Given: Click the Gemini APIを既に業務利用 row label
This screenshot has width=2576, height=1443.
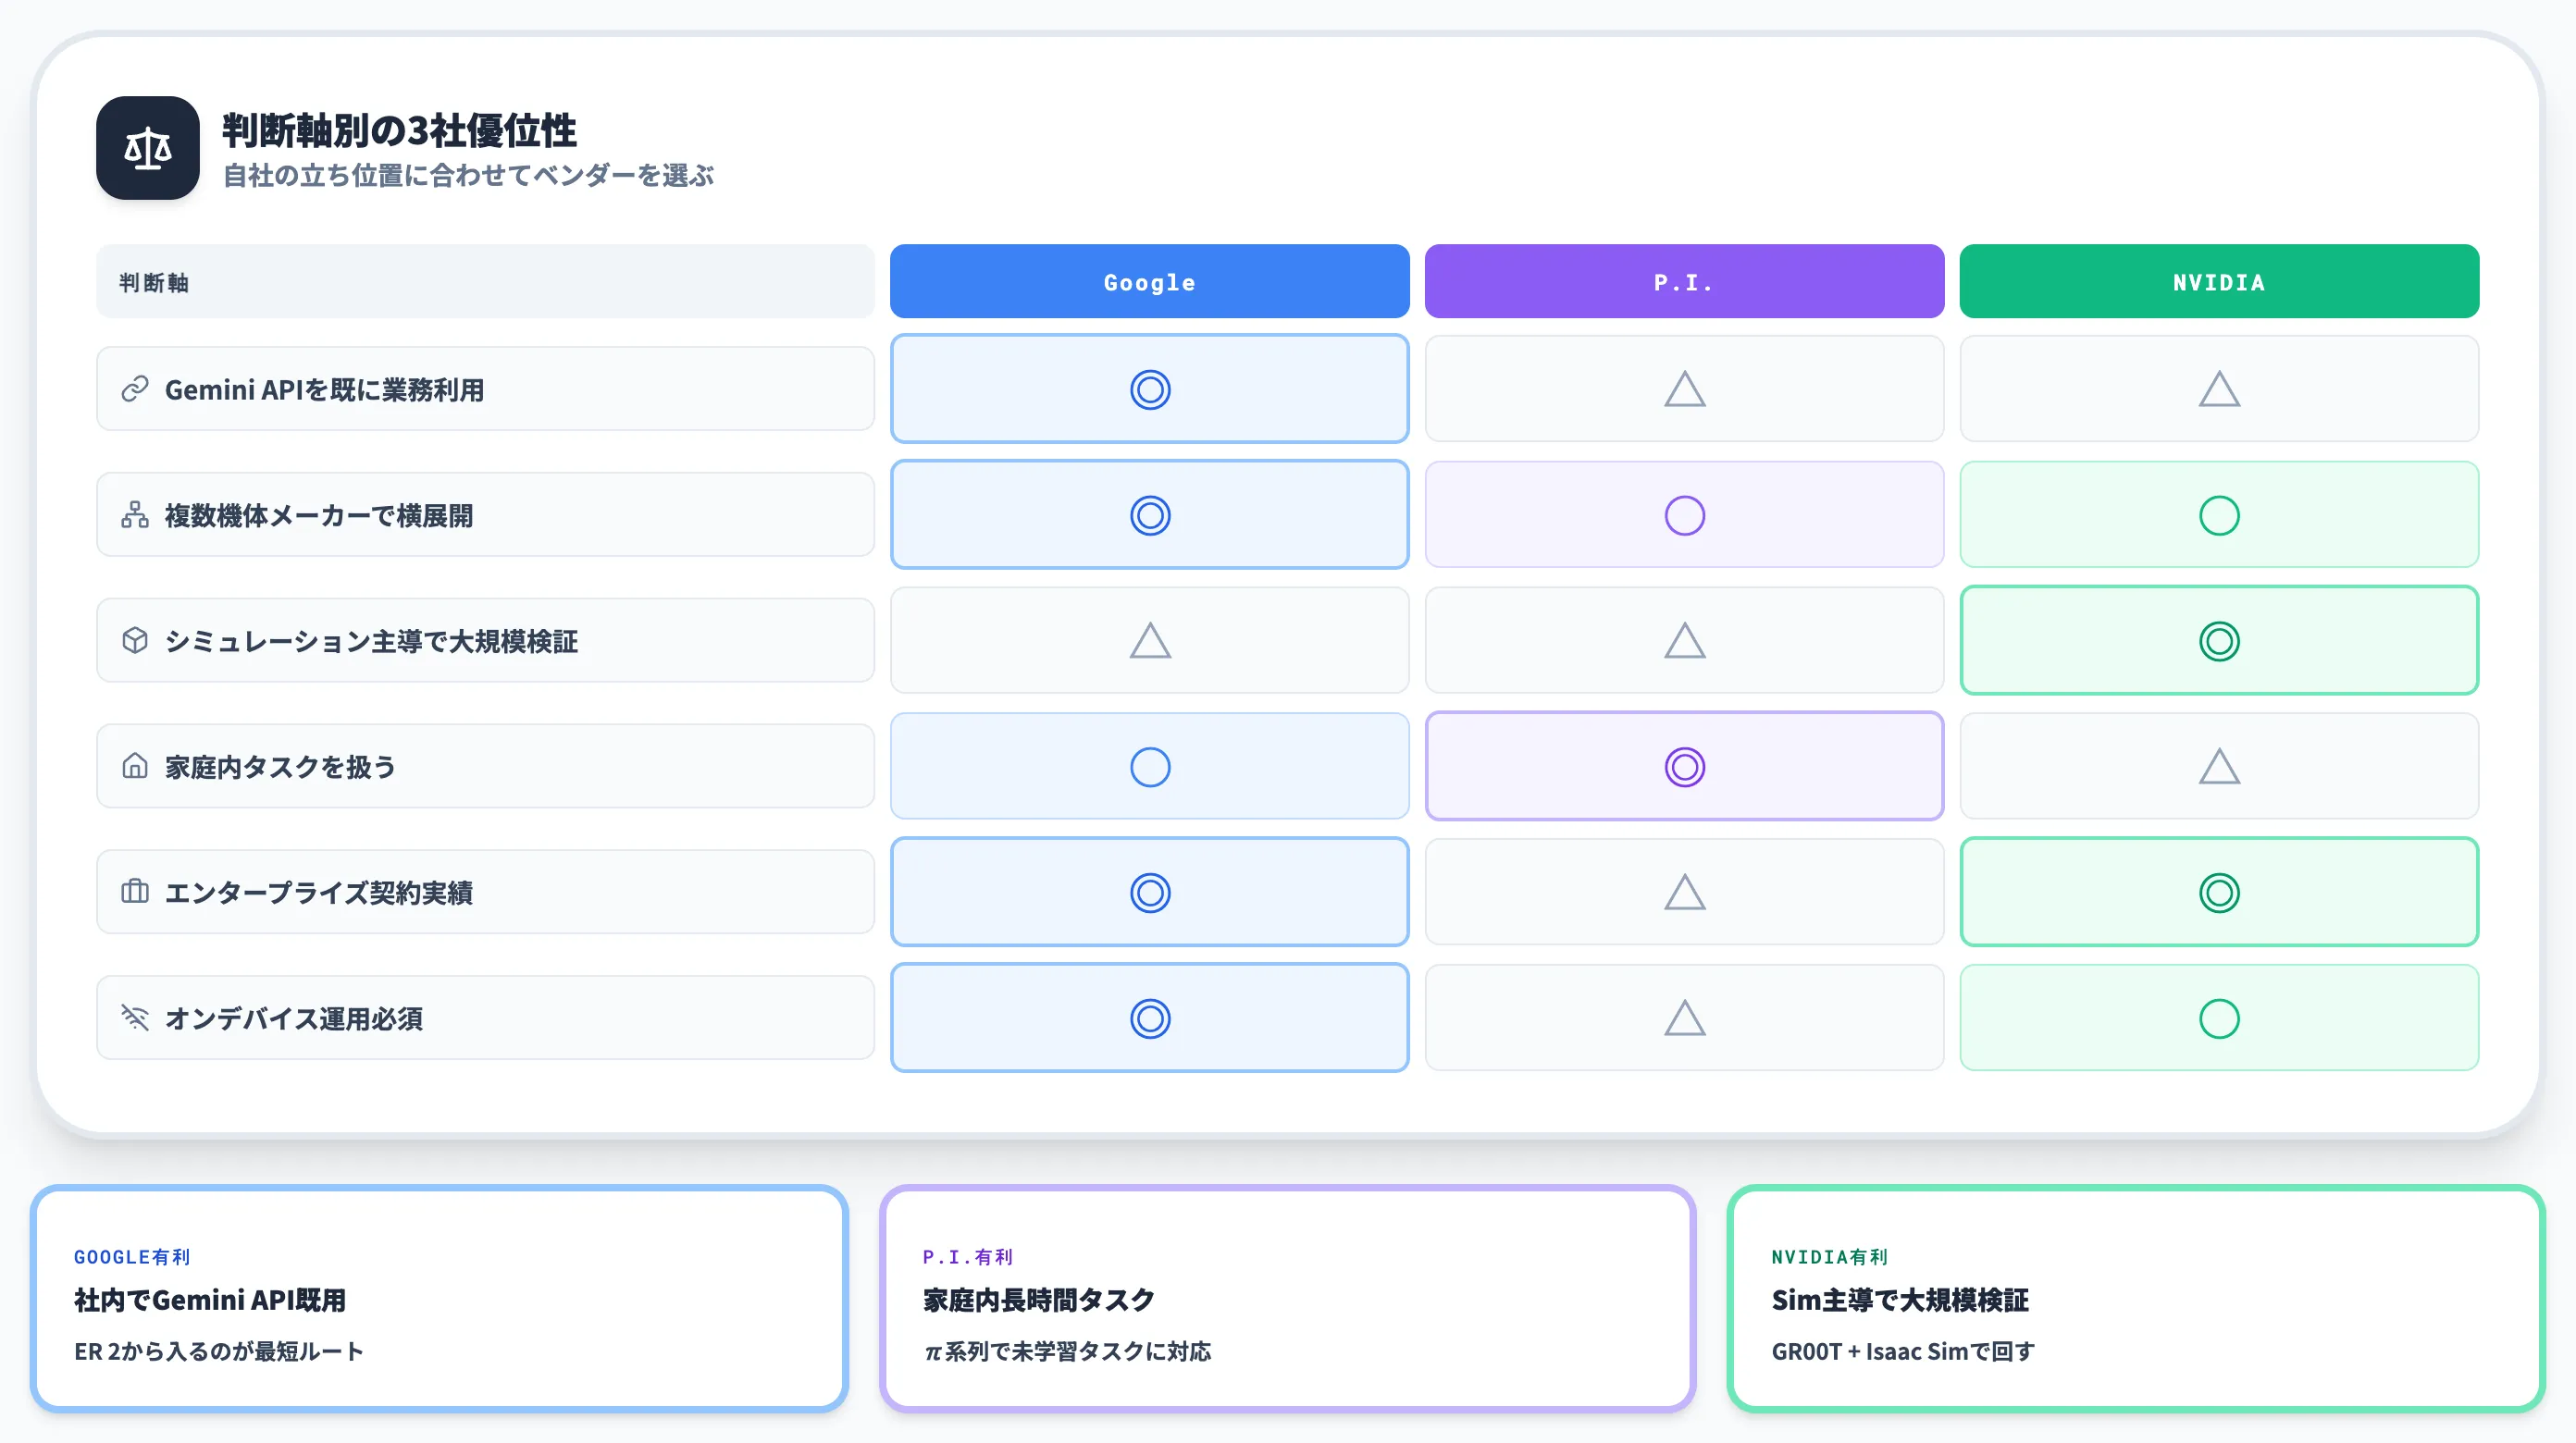Looking at the screenshot, I should pos(485,389).
